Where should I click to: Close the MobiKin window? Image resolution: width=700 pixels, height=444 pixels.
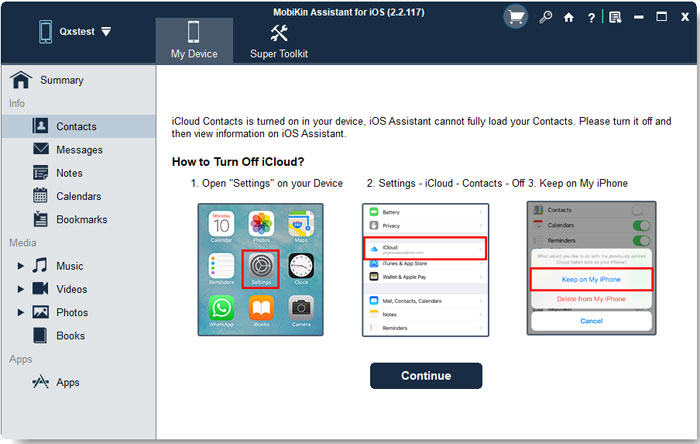point(685,17)
